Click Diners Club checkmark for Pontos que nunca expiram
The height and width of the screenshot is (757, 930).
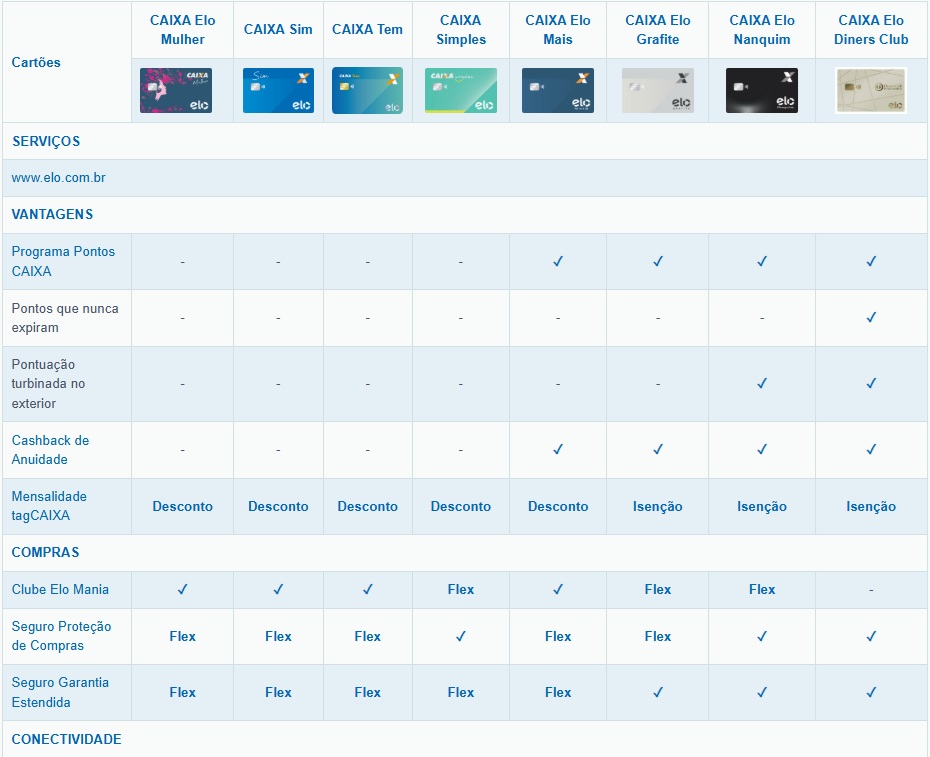pyautogui.click(x=871, y=318)
